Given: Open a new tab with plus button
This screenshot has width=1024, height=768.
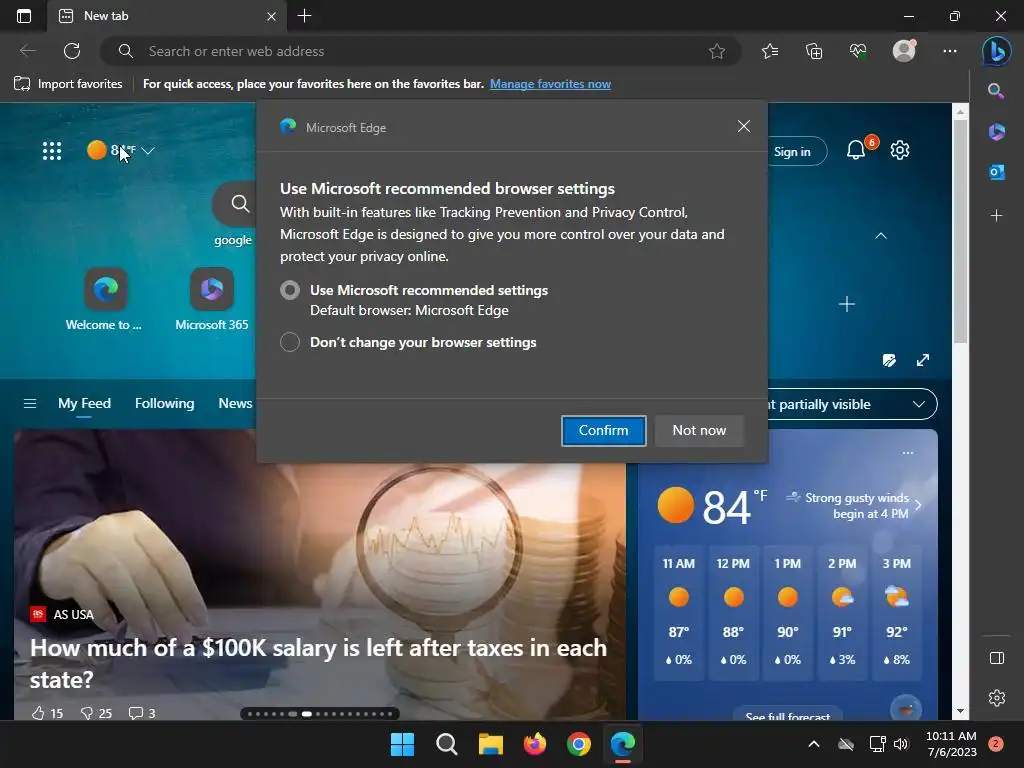Looking at the screenshot, I should click(x=304, y=16).
